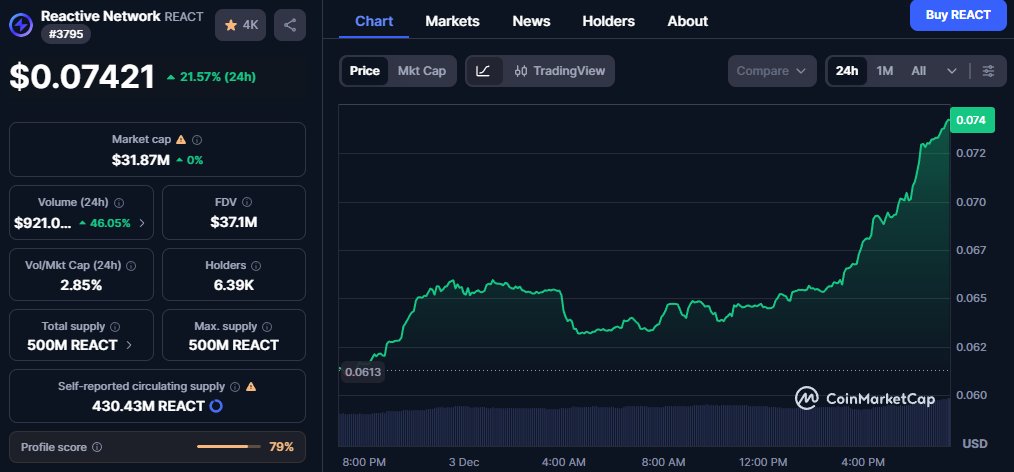Viewport: 1014px width, 472px height.
Task: Open the Total supply info icon
Action: 115,327
